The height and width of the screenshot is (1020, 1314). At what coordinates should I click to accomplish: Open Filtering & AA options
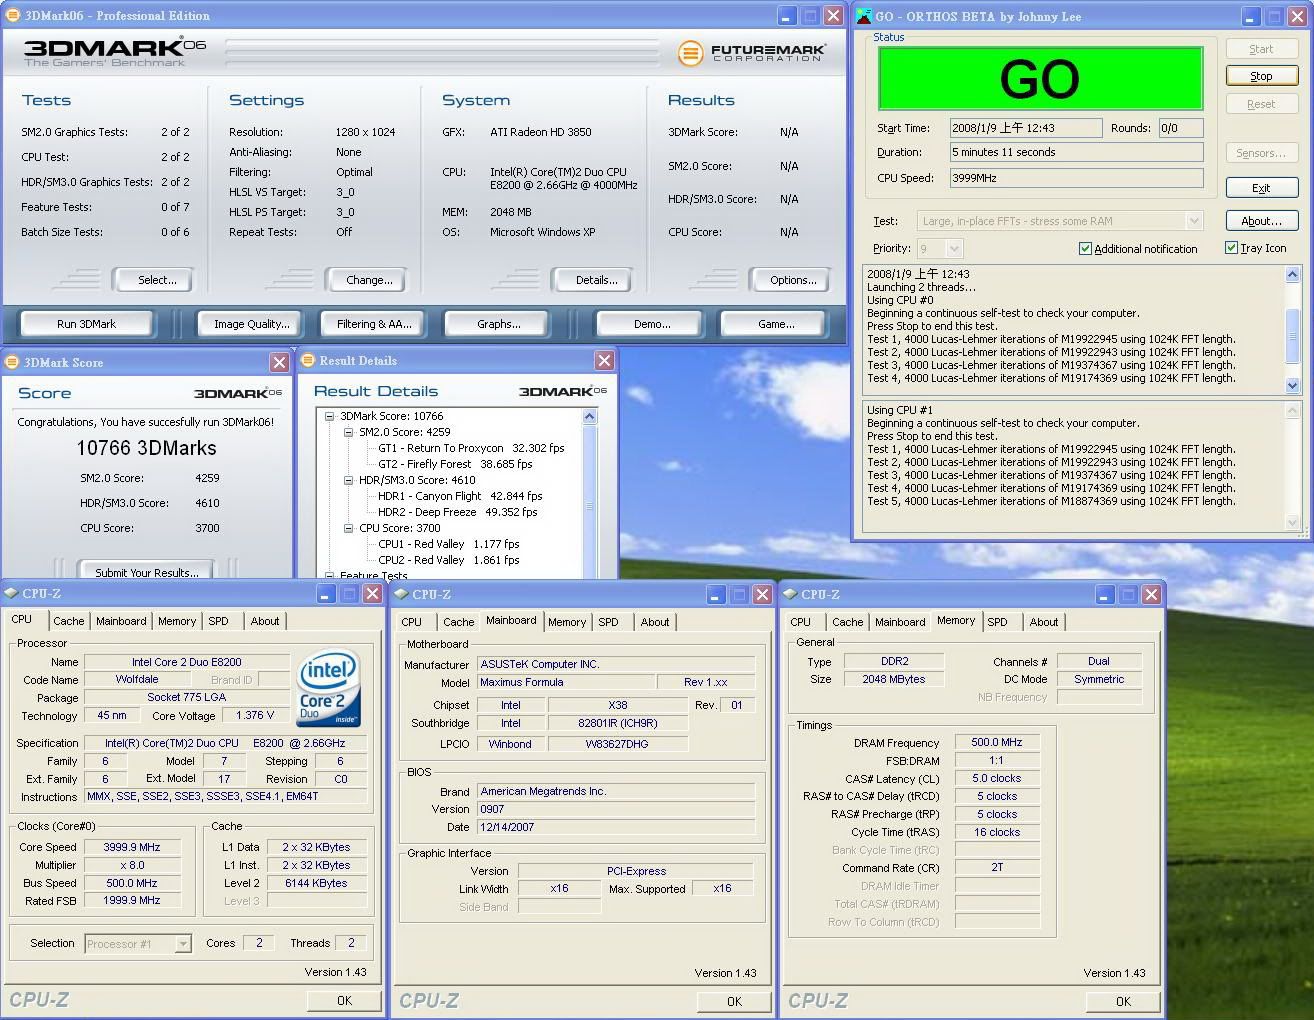coord(374,324)
